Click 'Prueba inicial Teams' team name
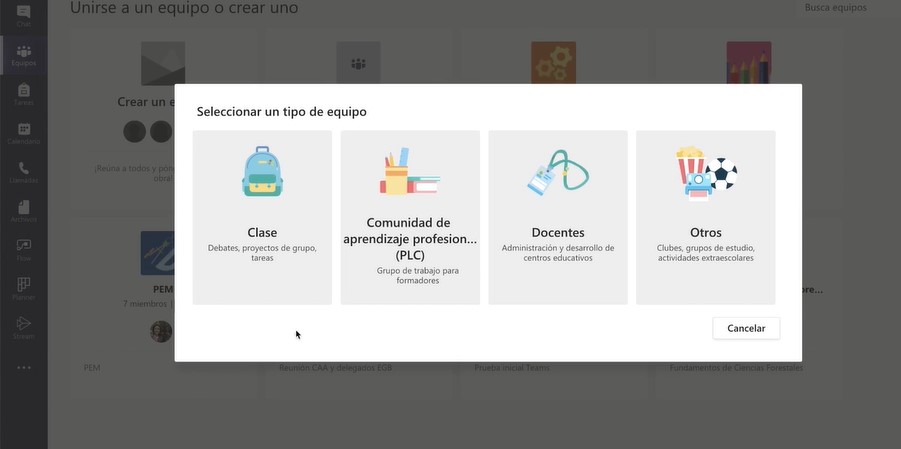 point(511,368)
